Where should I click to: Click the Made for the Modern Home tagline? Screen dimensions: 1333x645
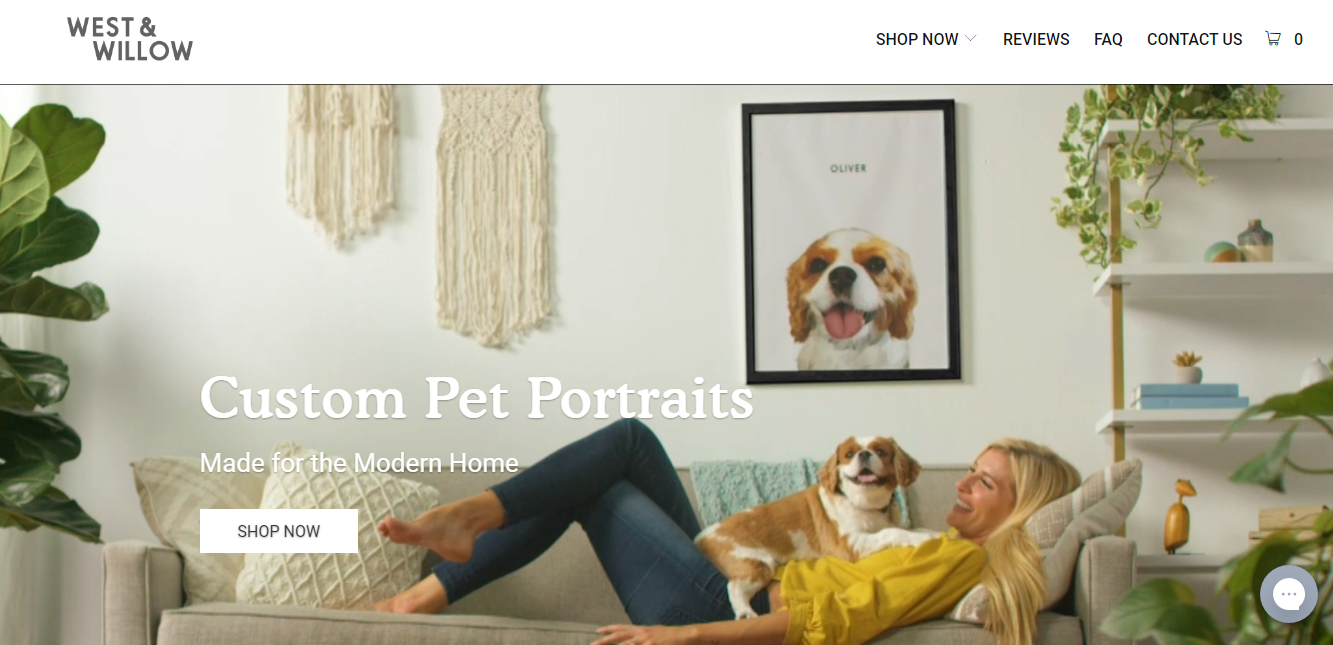coord(359,463)
